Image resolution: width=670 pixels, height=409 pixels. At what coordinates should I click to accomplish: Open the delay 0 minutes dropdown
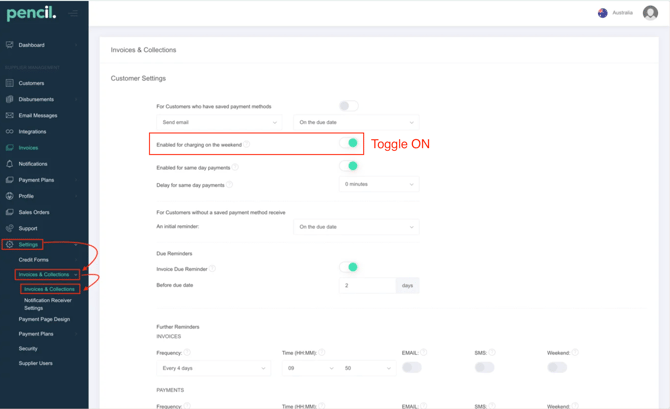378,184
